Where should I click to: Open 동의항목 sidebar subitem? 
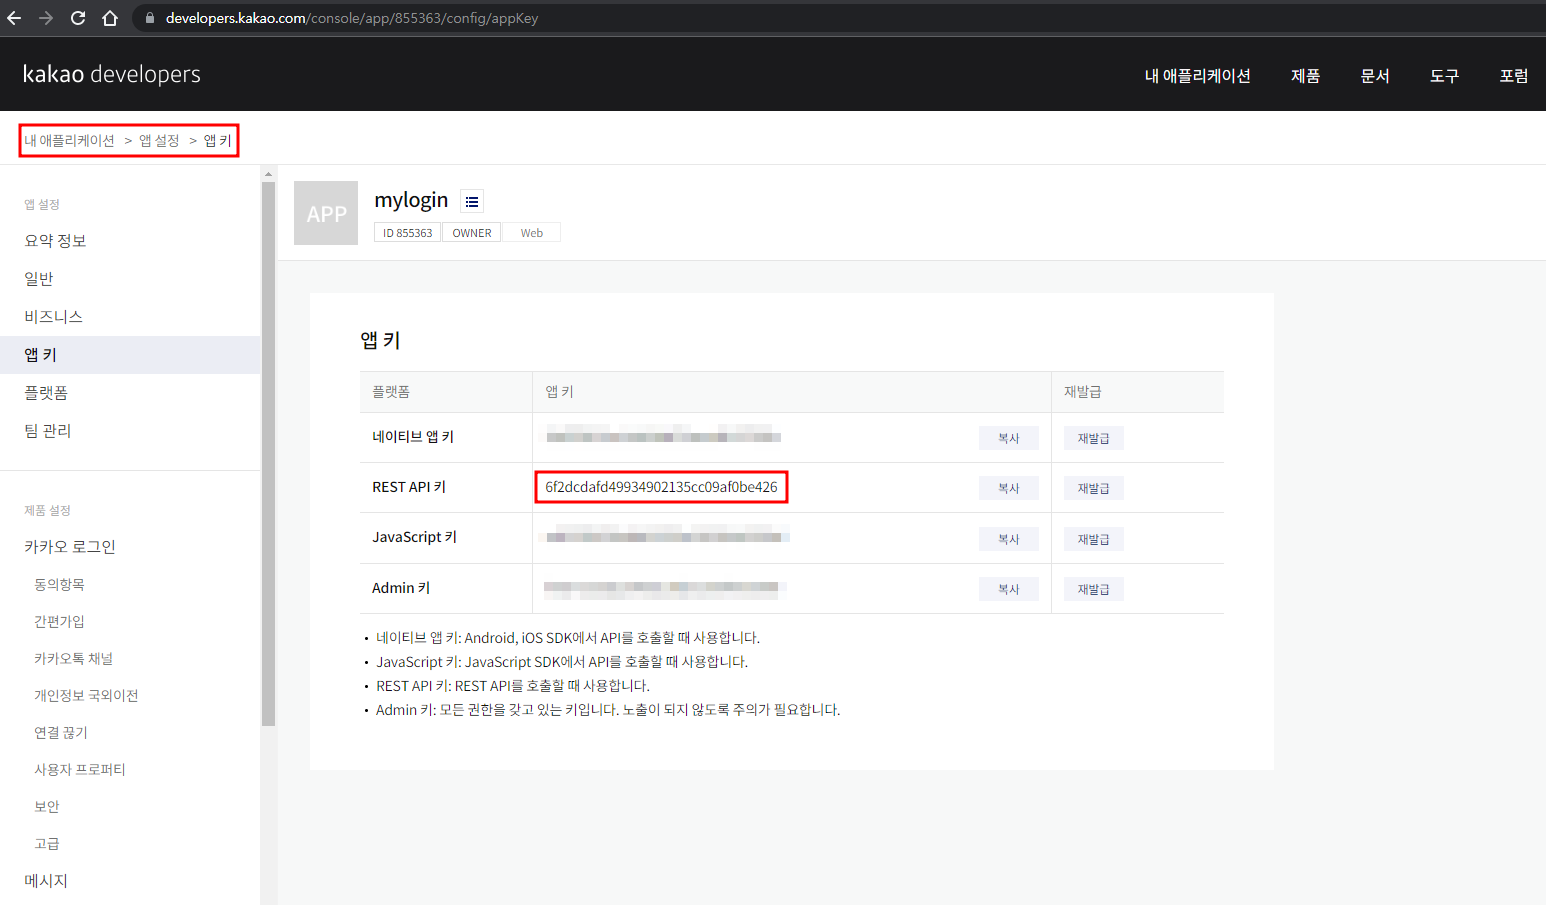pos(59,584)
